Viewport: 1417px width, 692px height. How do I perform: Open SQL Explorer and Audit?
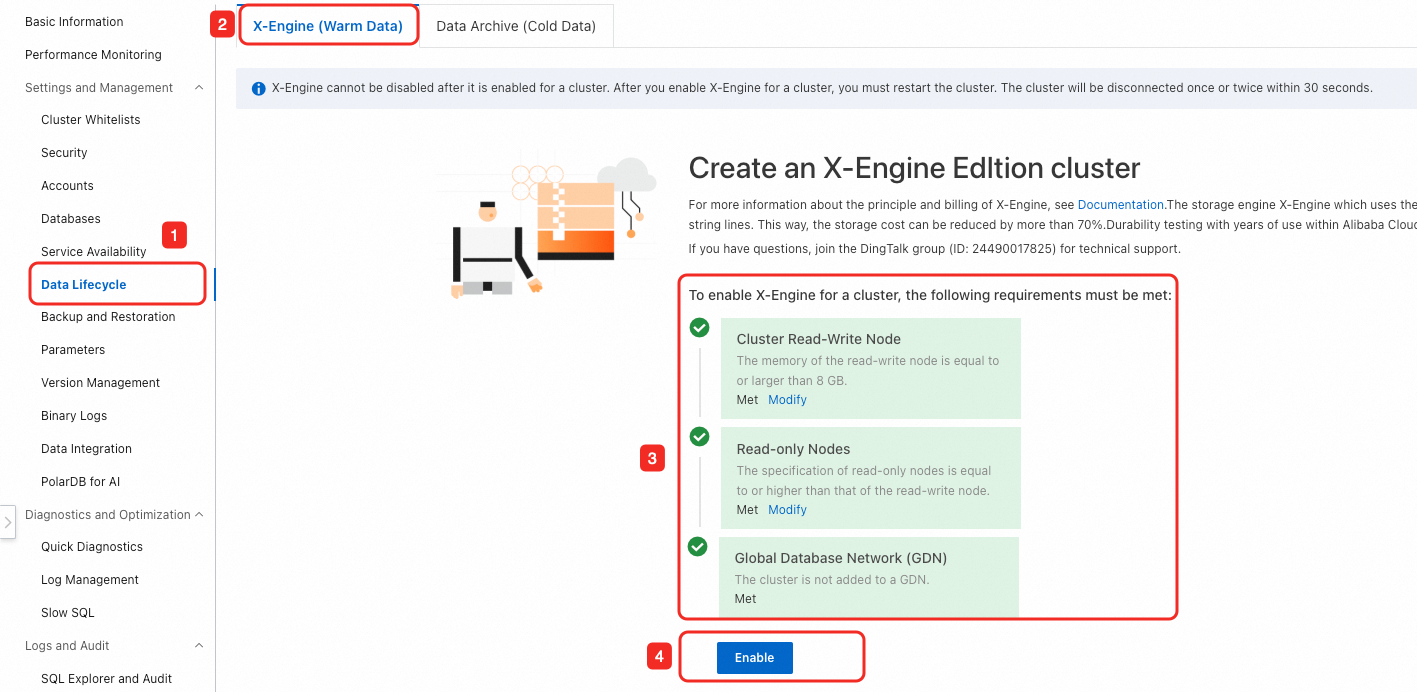tap(107, 679)
